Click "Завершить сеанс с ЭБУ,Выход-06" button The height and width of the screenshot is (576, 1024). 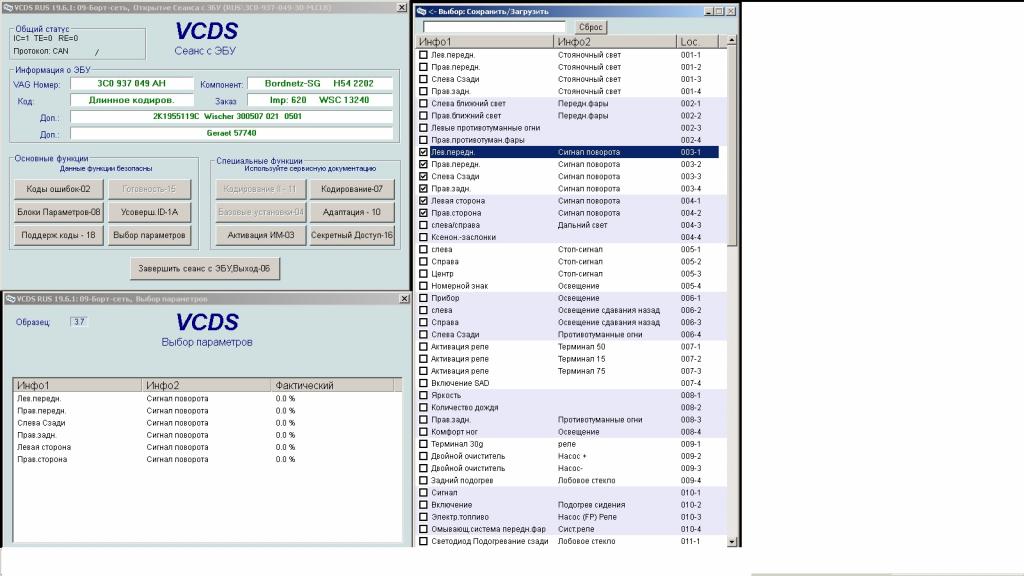click(x=204, y=268)
